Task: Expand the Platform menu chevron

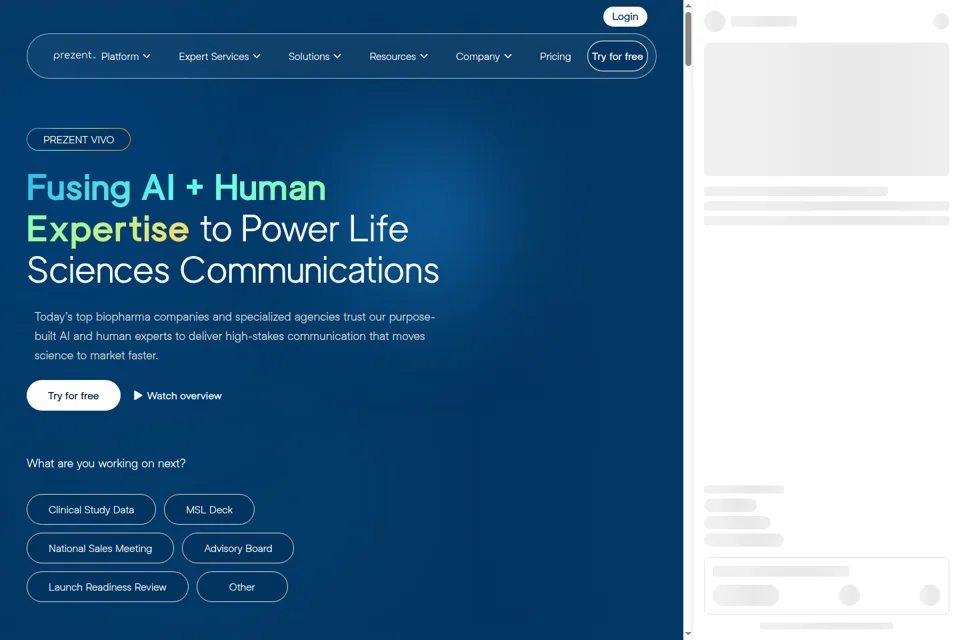Action: (x=146, y=56)
